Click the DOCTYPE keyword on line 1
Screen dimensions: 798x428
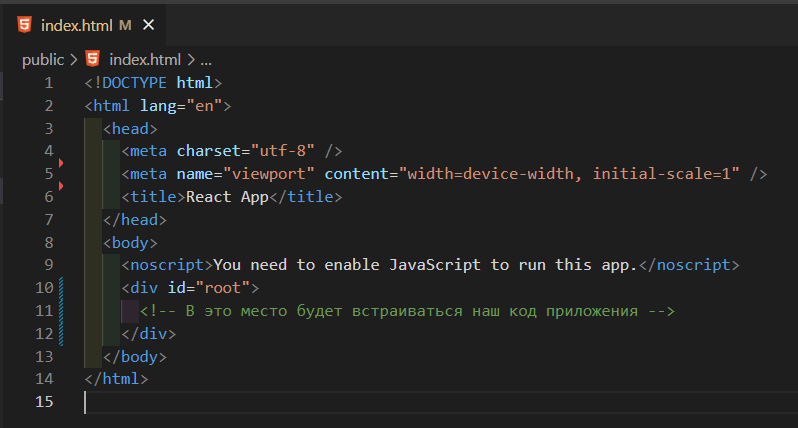coord(134,82)
